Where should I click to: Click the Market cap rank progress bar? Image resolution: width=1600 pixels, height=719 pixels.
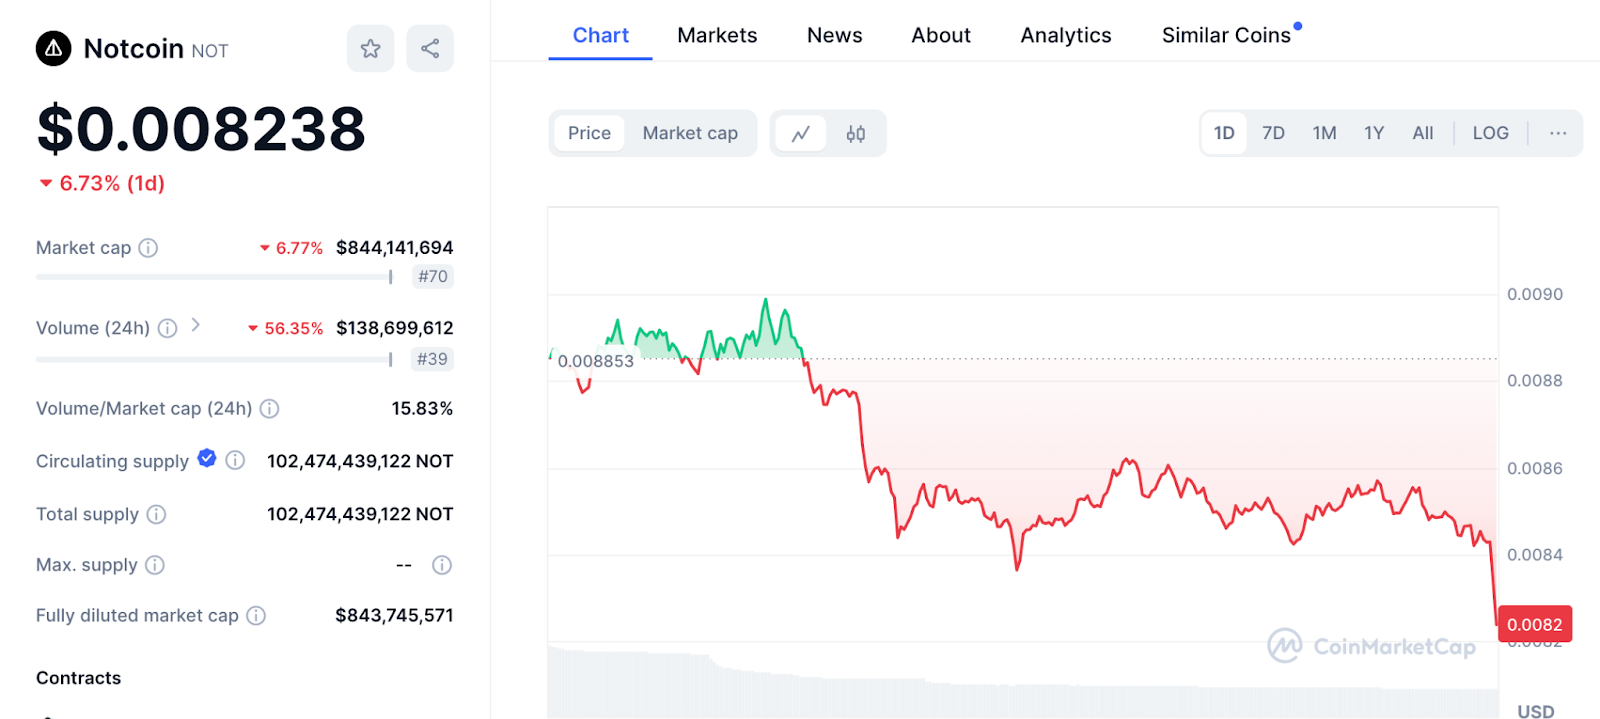[x=214, y=277]
